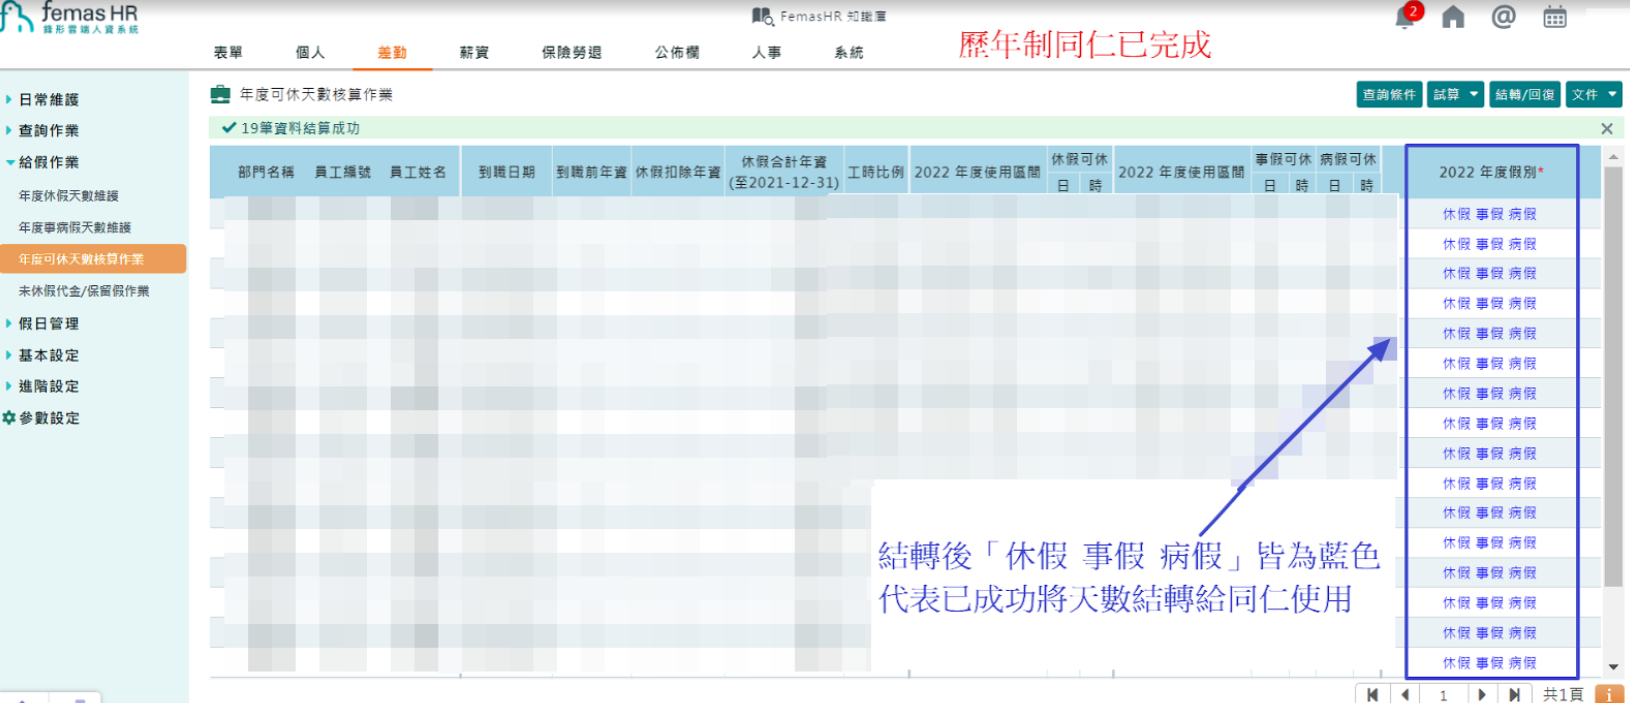Open the 試算 dropdown button

pyautogui.click(x=1455, y=95)
